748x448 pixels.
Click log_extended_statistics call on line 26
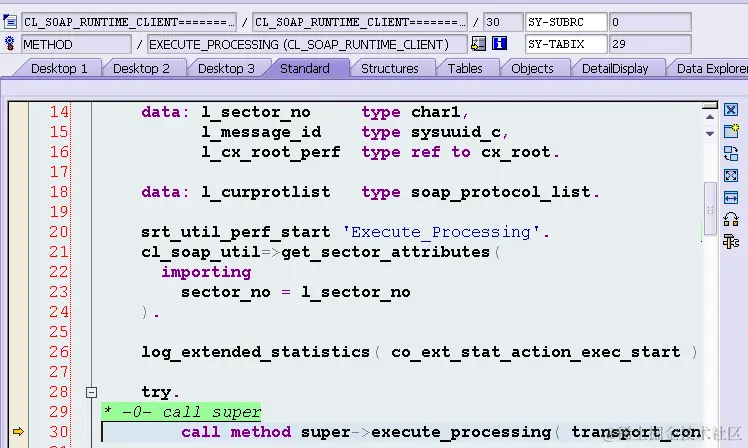coord(256,352)
